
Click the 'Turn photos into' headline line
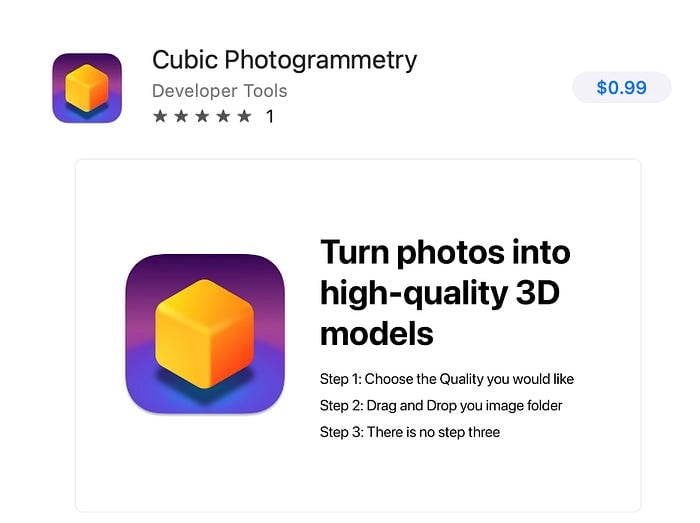pos(445,253)
